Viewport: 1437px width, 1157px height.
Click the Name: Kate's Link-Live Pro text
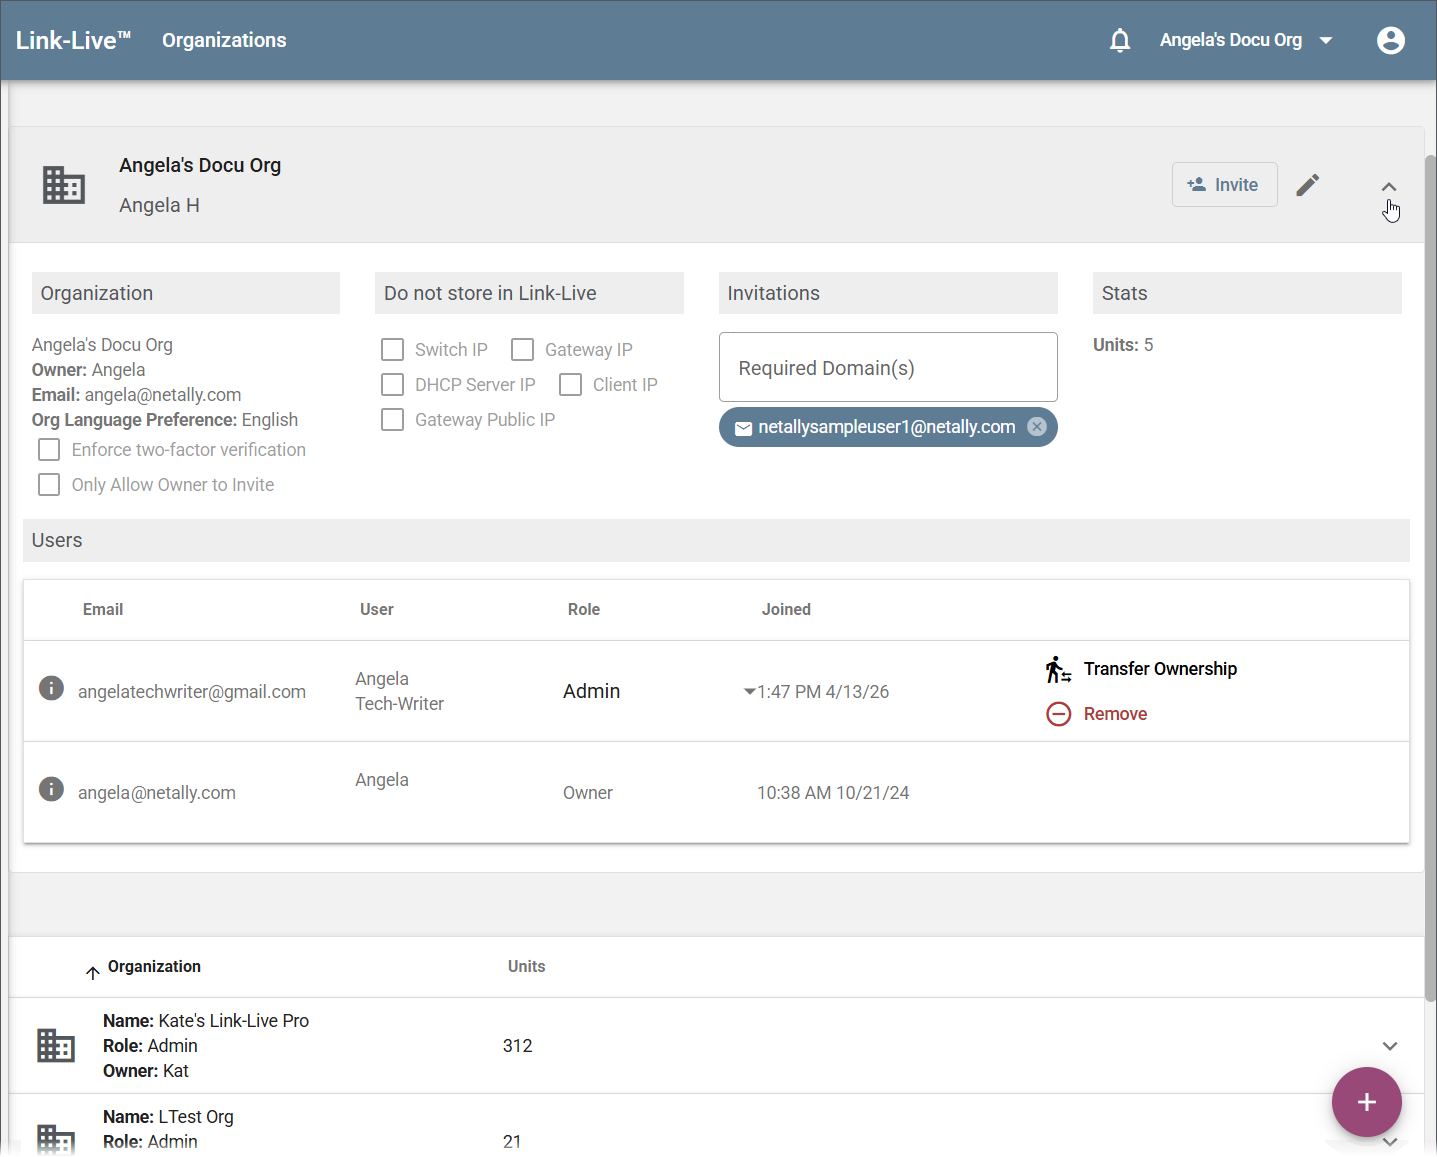206,1021
